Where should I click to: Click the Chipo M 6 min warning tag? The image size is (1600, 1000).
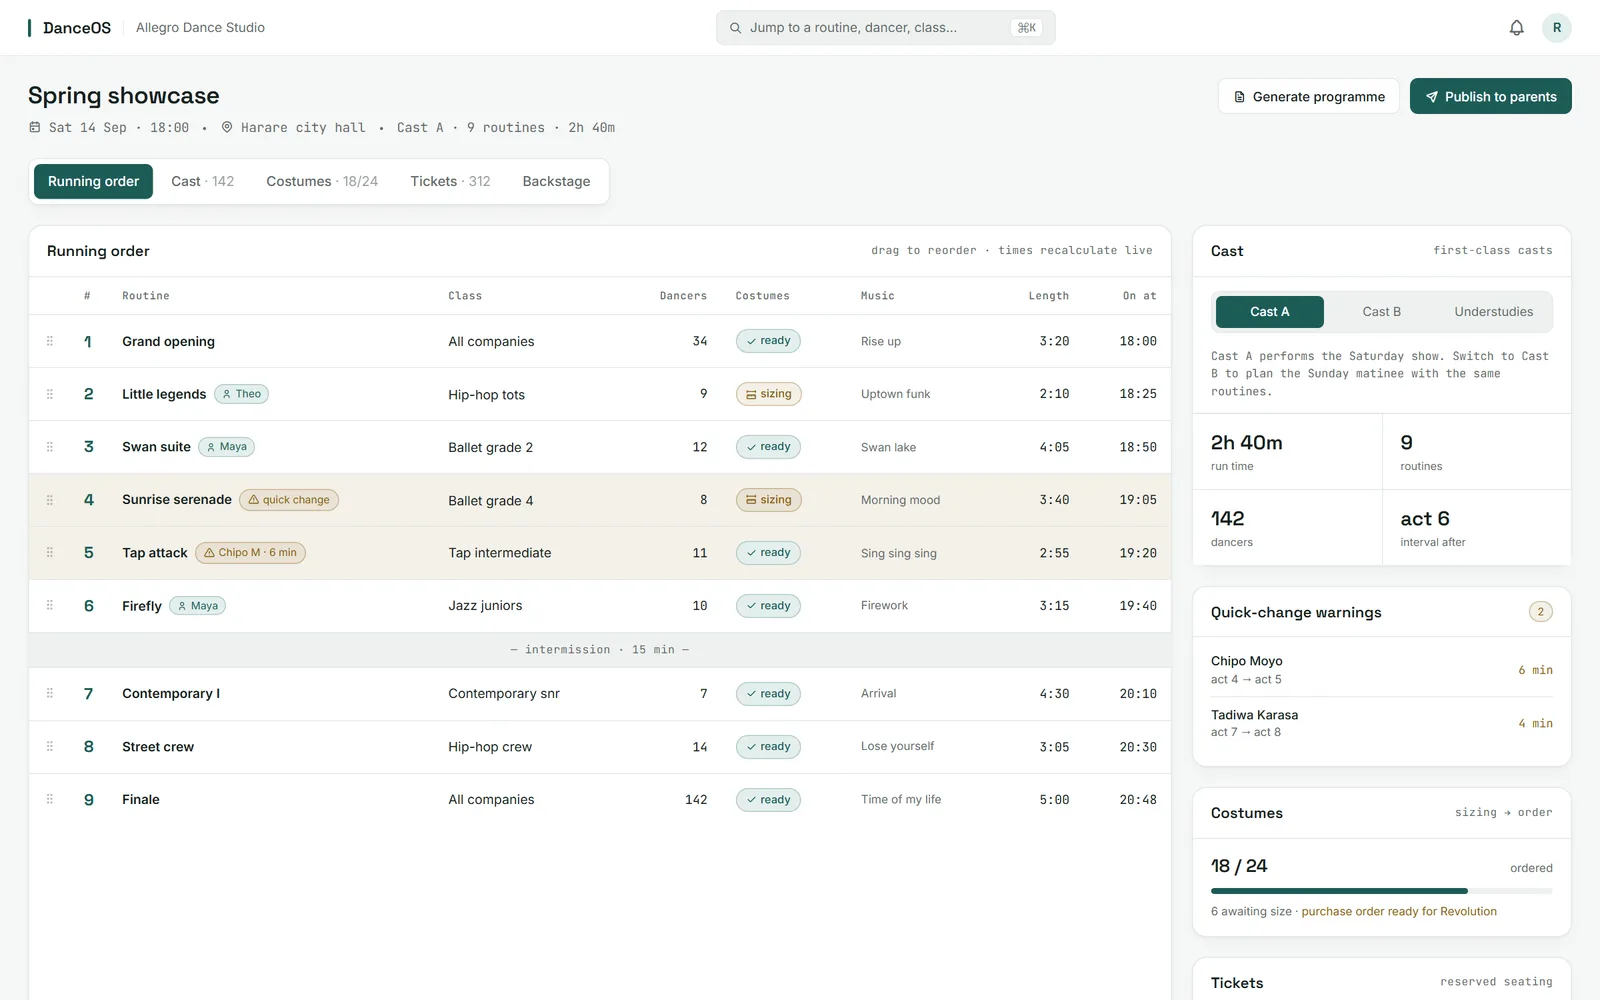tap(250, 553)
